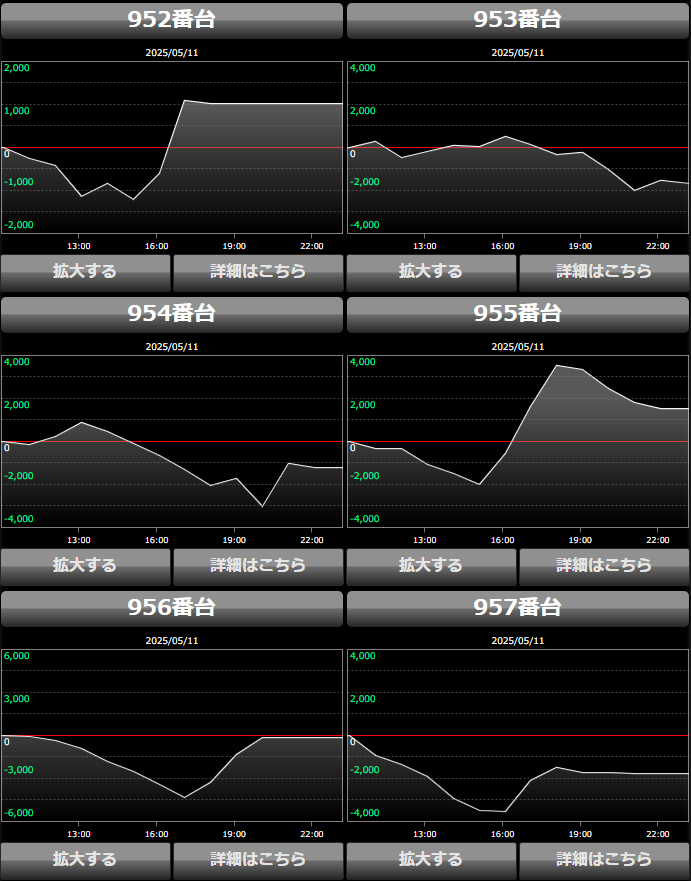Screen dimensions: 691x881
Task: Click the 952番台 header button
Action: pos(172,21)
